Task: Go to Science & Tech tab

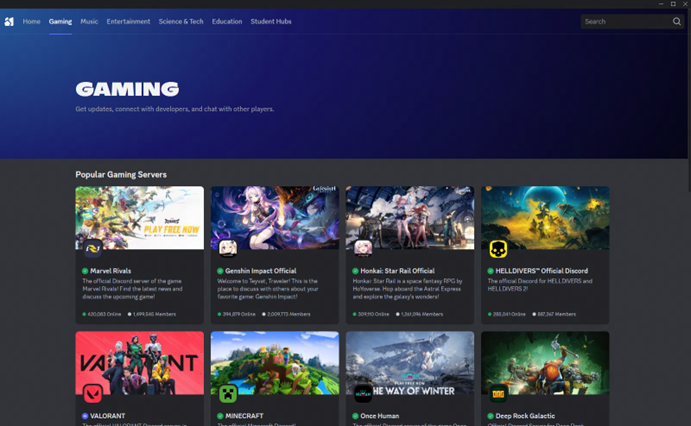Action: coord(181,21)
